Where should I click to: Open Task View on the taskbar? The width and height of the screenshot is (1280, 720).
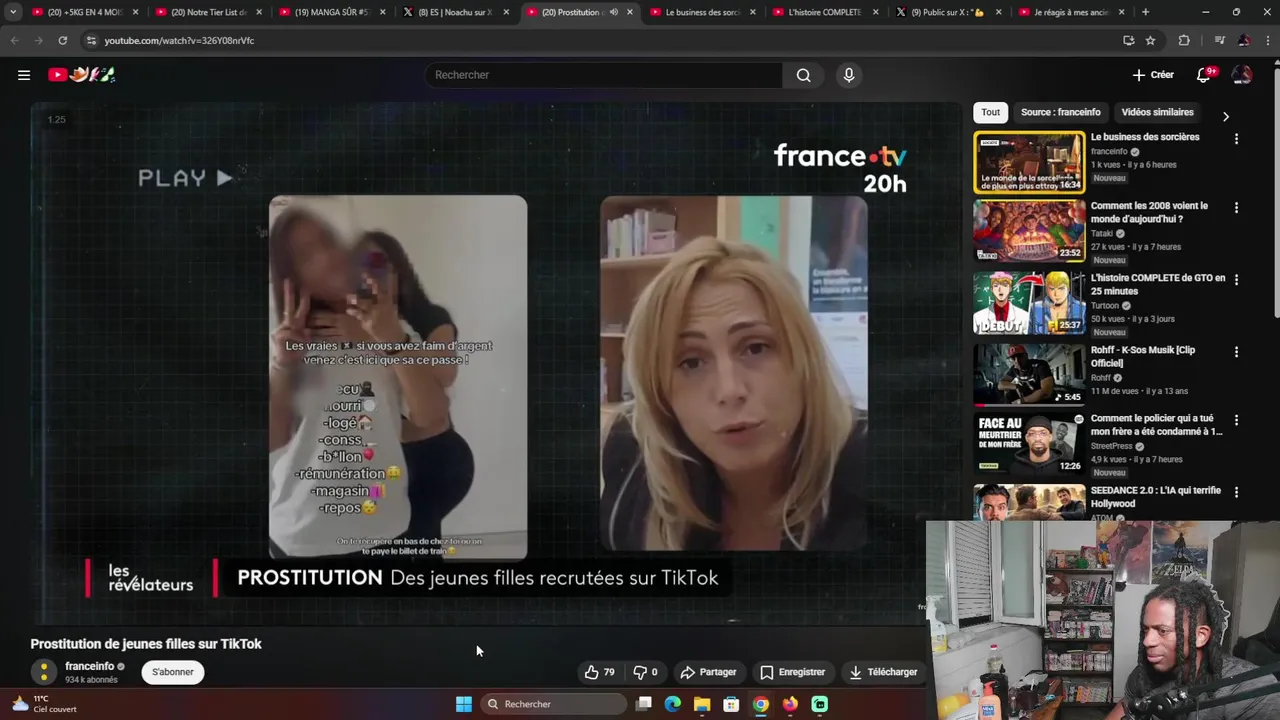(x=644, y=704)
